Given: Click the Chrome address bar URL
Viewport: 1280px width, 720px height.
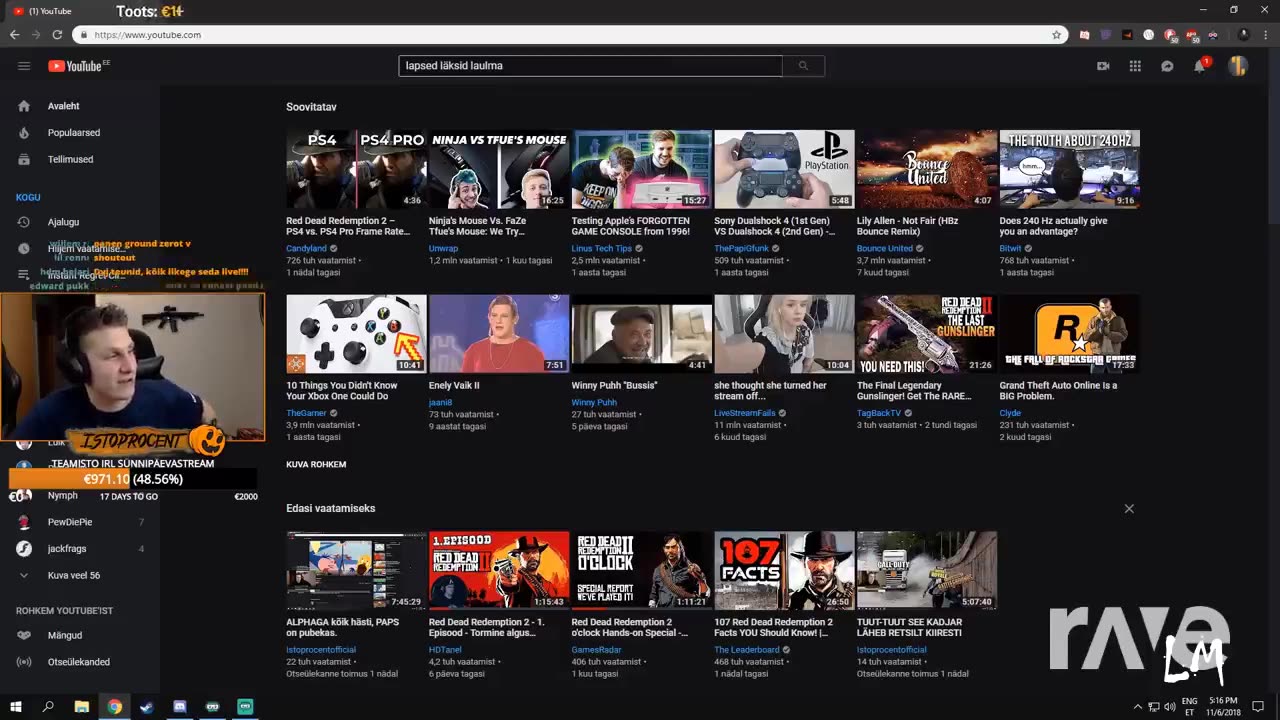Looking at the screenshot, I should click(148, 35).
